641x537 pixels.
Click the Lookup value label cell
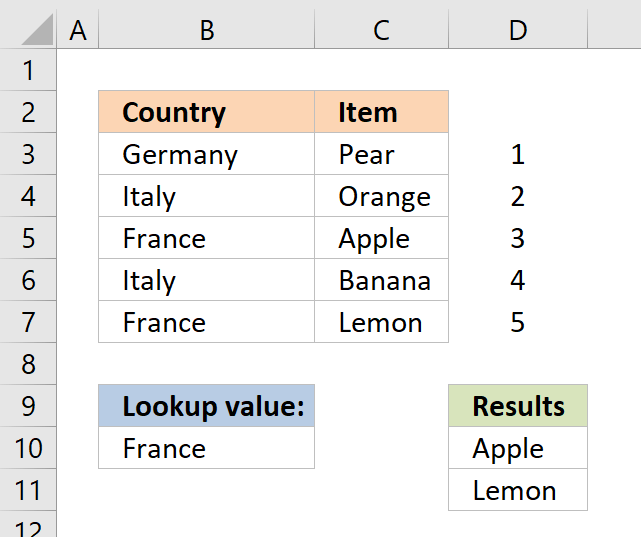pos(206,406)
